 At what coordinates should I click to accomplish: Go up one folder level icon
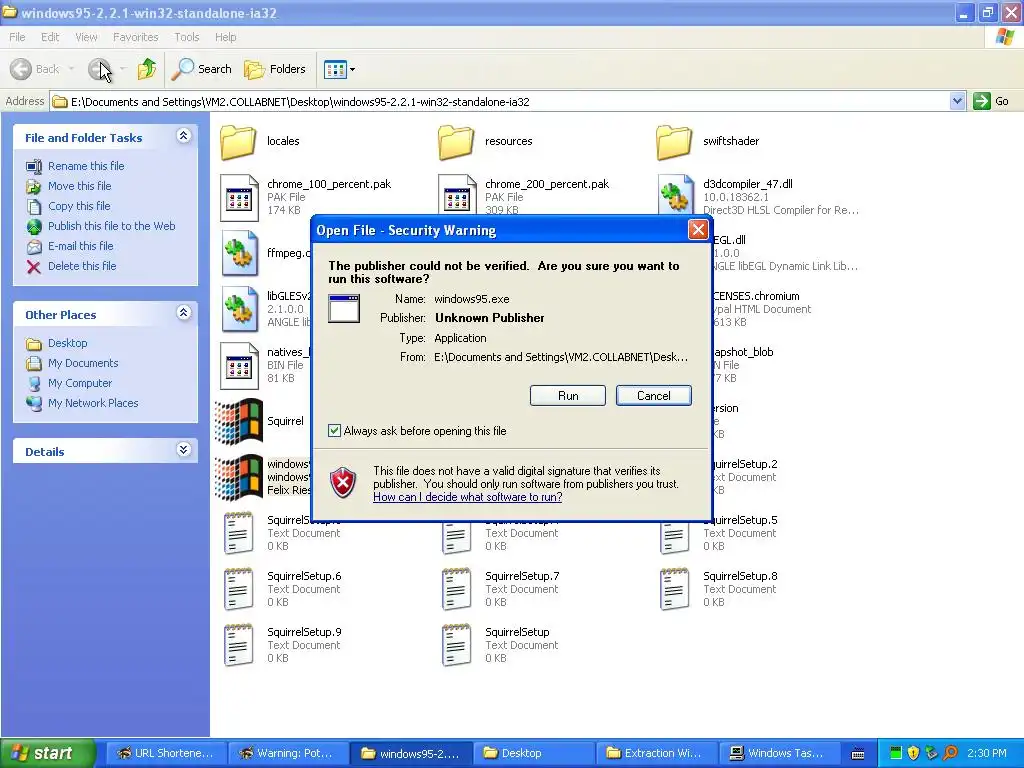147,69
